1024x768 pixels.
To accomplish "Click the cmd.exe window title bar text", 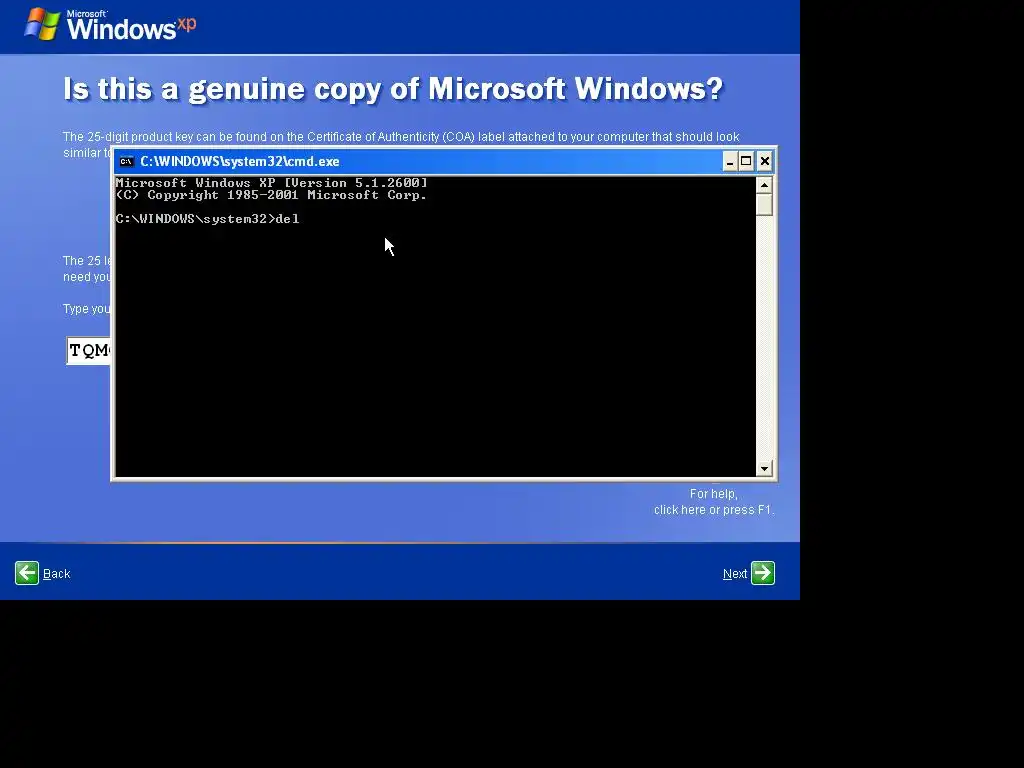I will point(240,161).
